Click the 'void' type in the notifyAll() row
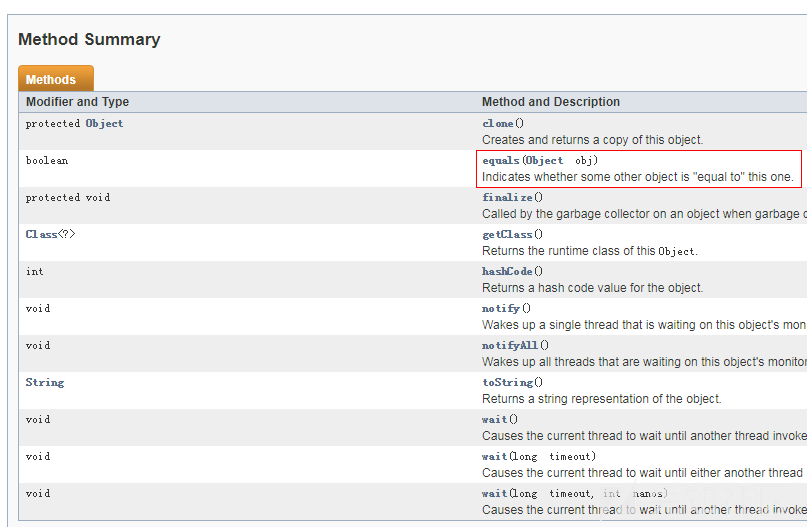This screenshot has width=807, height=527. [x=38, y=346]
